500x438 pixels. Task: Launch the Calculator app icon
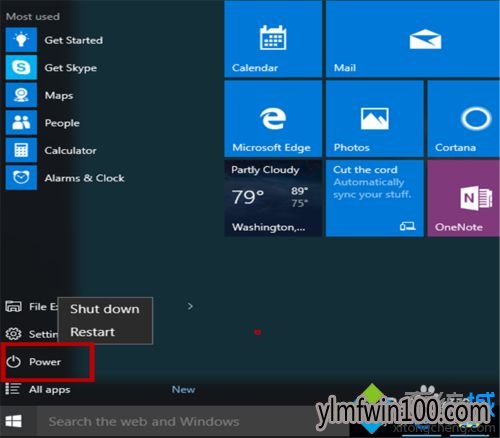click(21, 150)
